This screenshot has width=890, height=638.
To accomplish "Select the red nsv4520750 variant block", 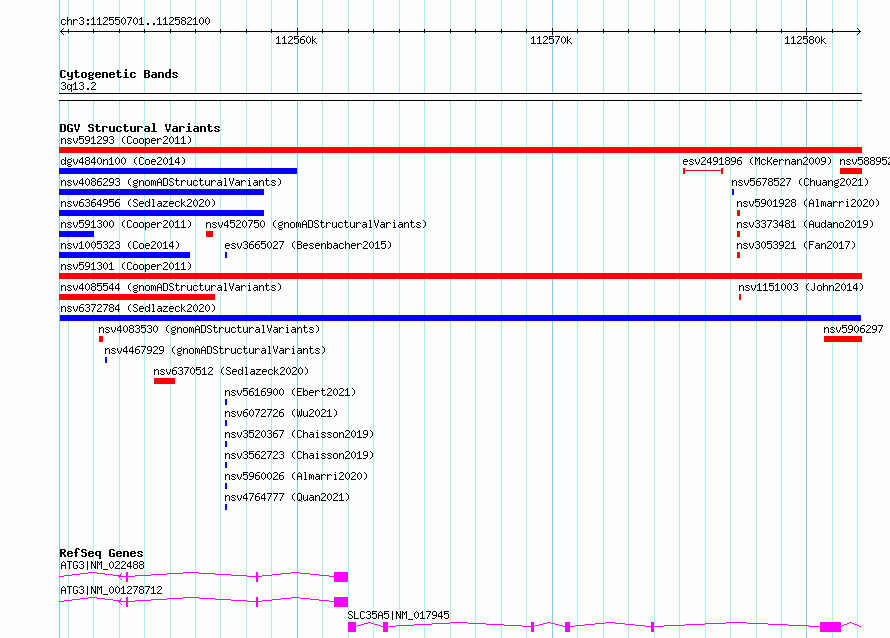I will (209, 234).
